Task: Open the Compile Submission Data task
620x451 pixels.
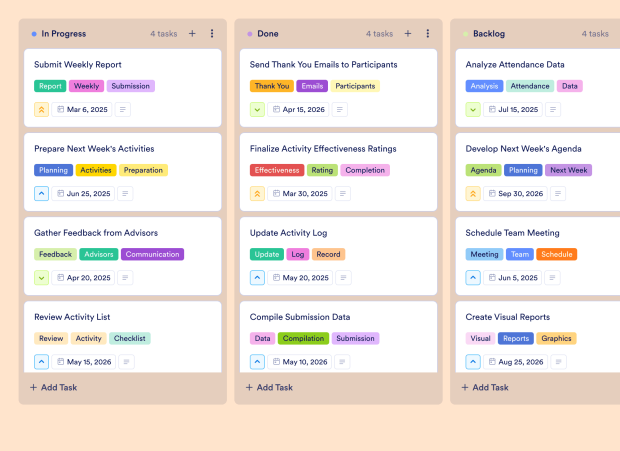Action: 300,317
